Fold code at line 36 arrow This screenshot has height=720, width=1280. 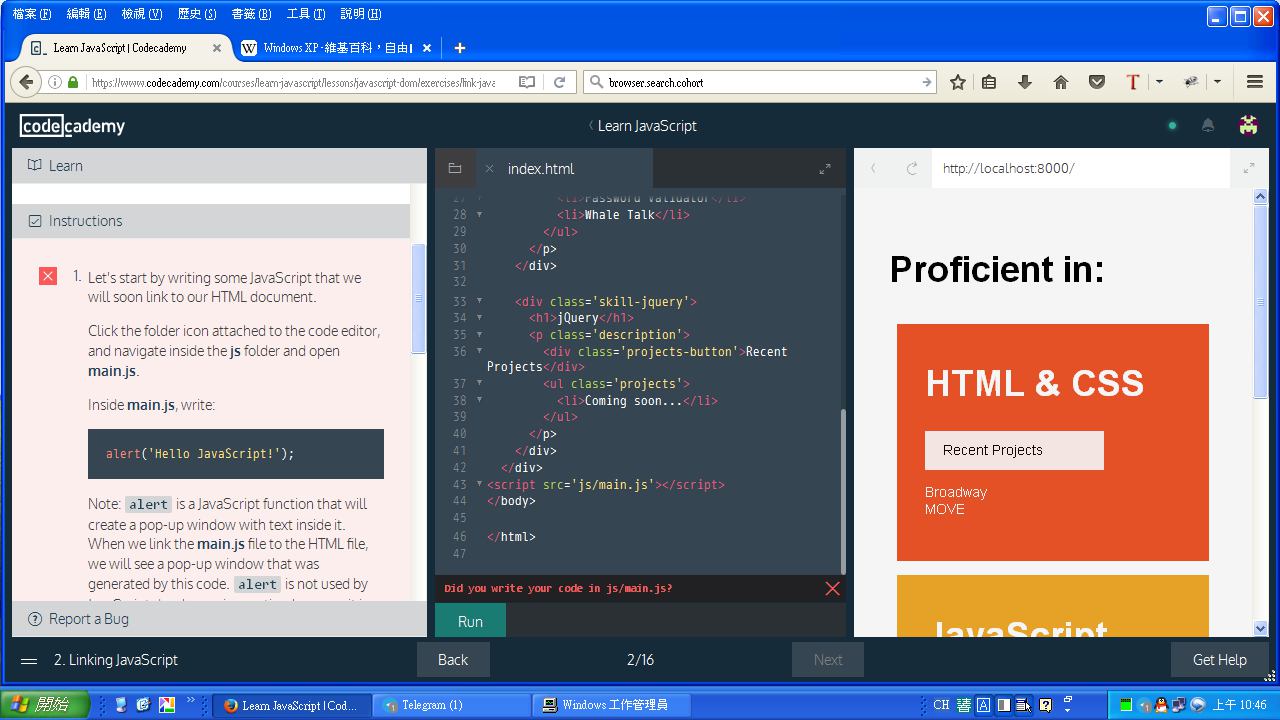pos(479,351)
